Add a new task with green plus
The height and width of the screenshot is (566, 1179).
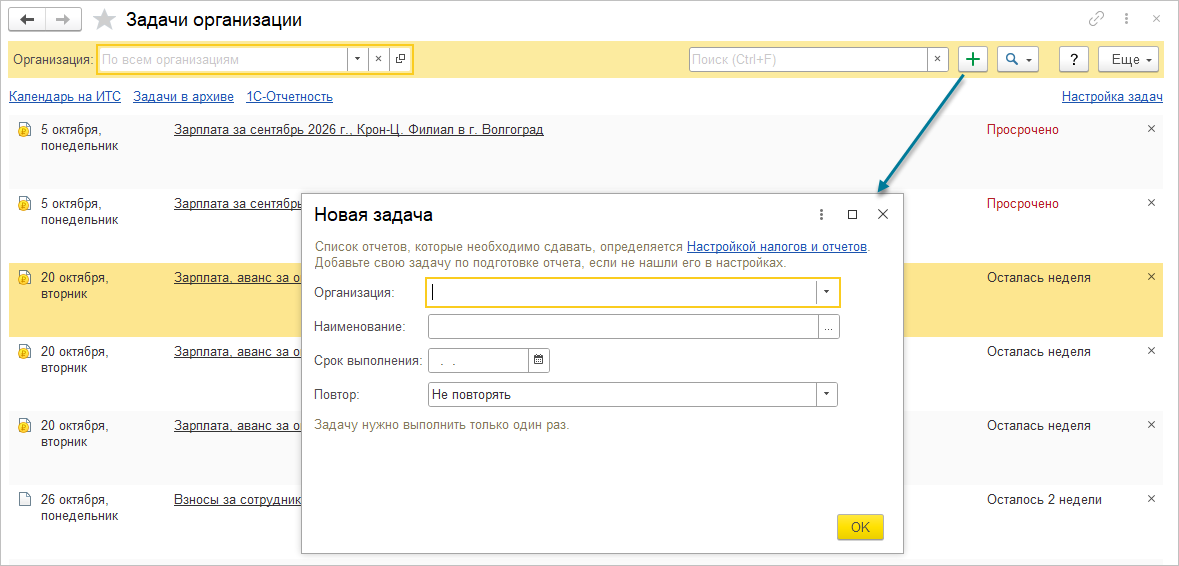(x=974, y=59)
